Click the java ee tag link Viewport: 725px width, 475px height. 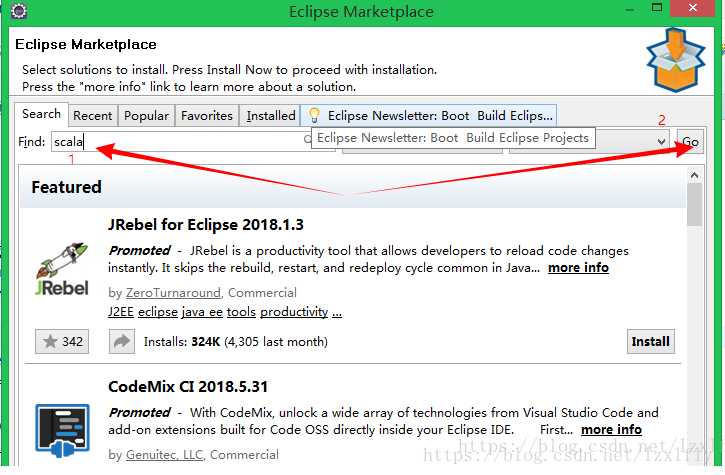(x=202, y=312)
